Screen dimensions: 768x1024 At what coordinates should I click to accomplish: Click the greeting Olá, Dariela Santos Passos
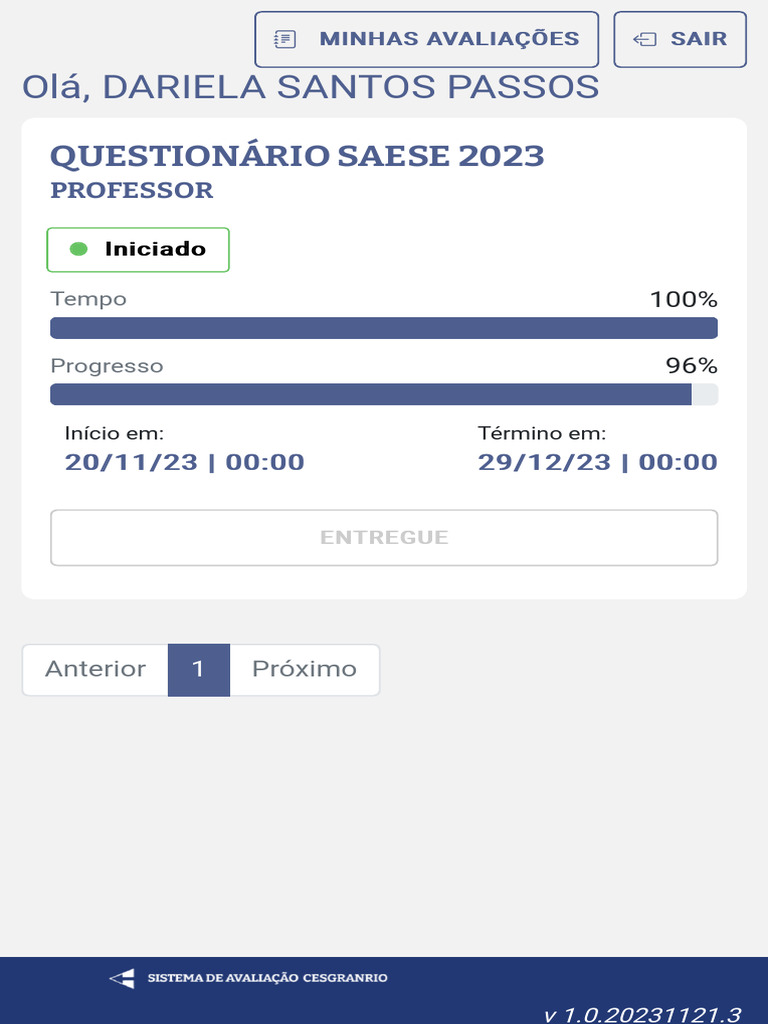click(x=310, y=87)
